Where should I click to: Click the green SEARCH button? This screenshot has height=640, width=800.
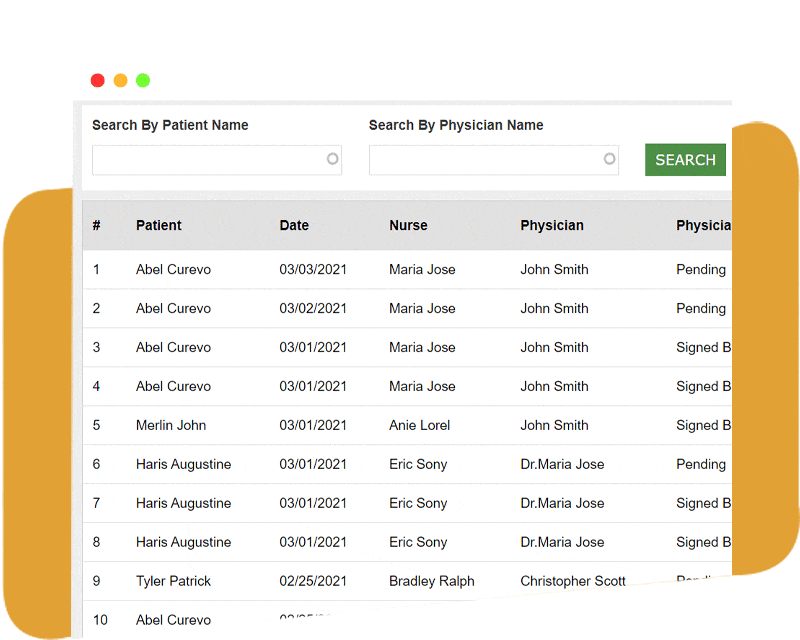(x=685, y=160)
